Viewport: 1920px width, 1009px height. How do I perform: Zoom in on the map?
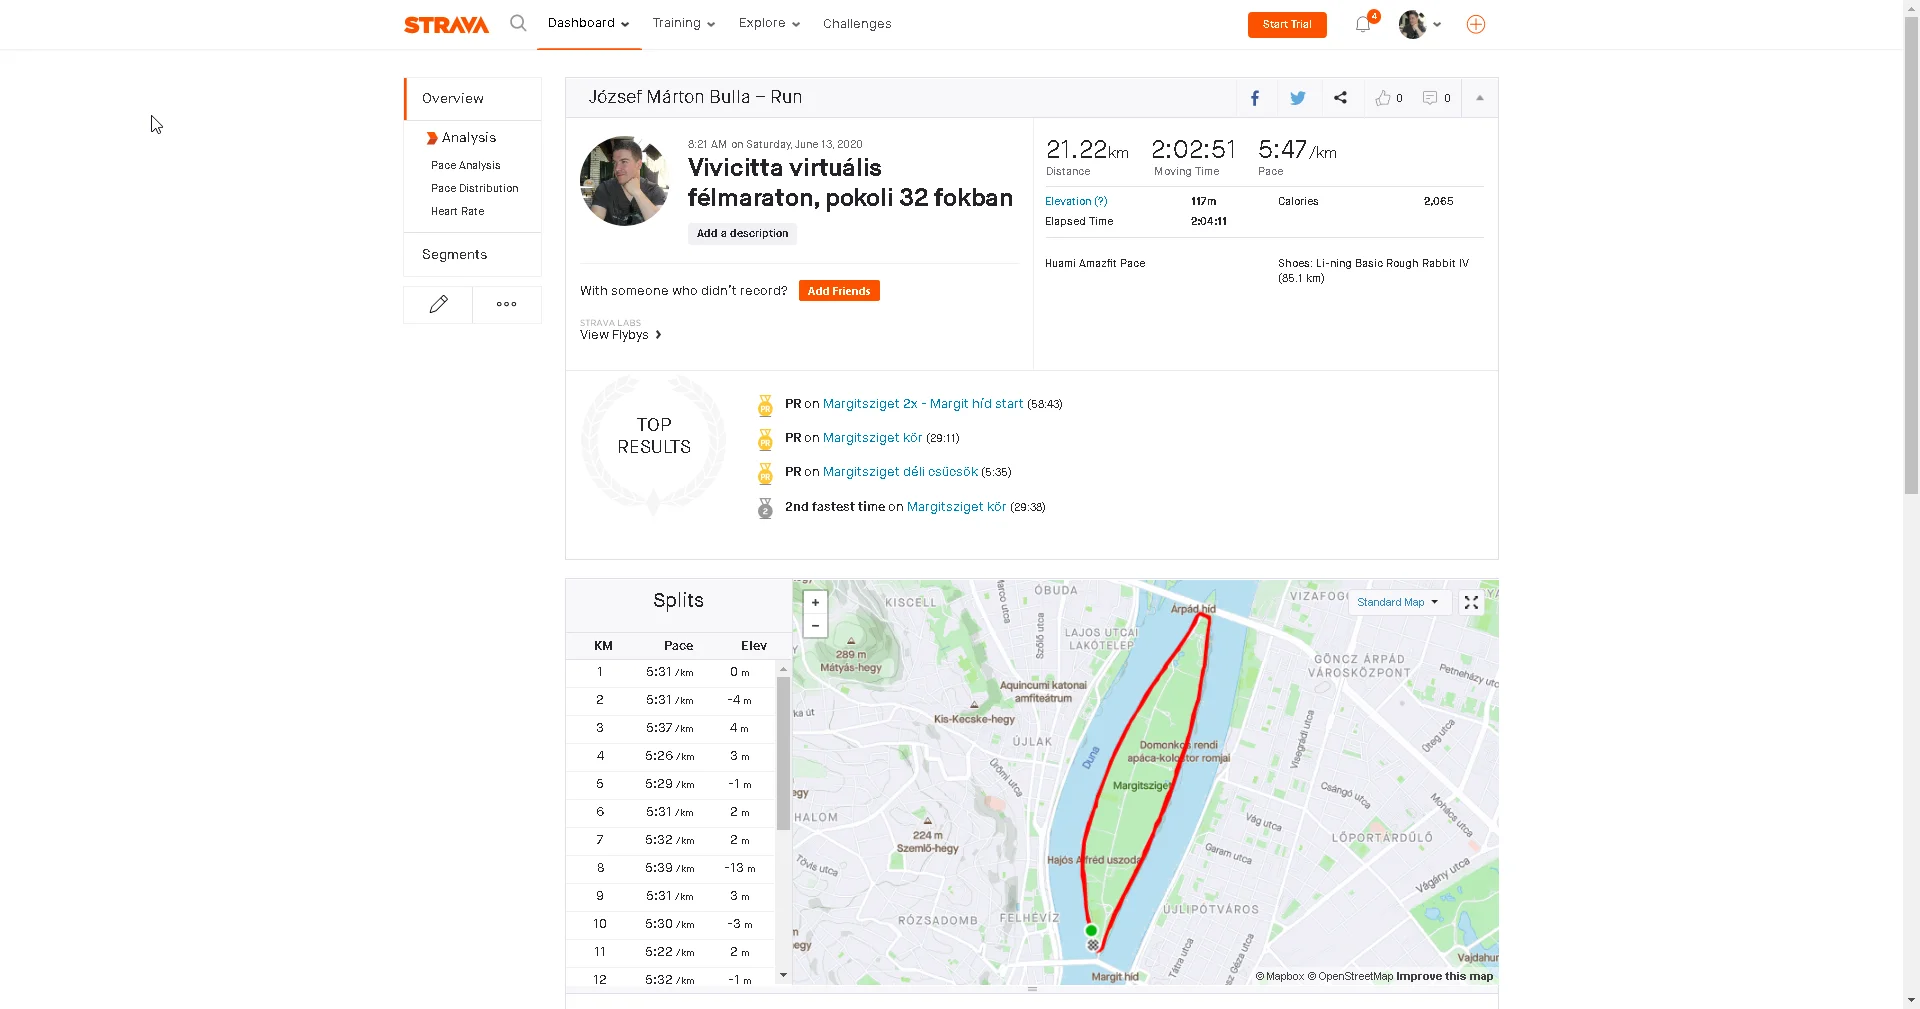coord(815,602)
